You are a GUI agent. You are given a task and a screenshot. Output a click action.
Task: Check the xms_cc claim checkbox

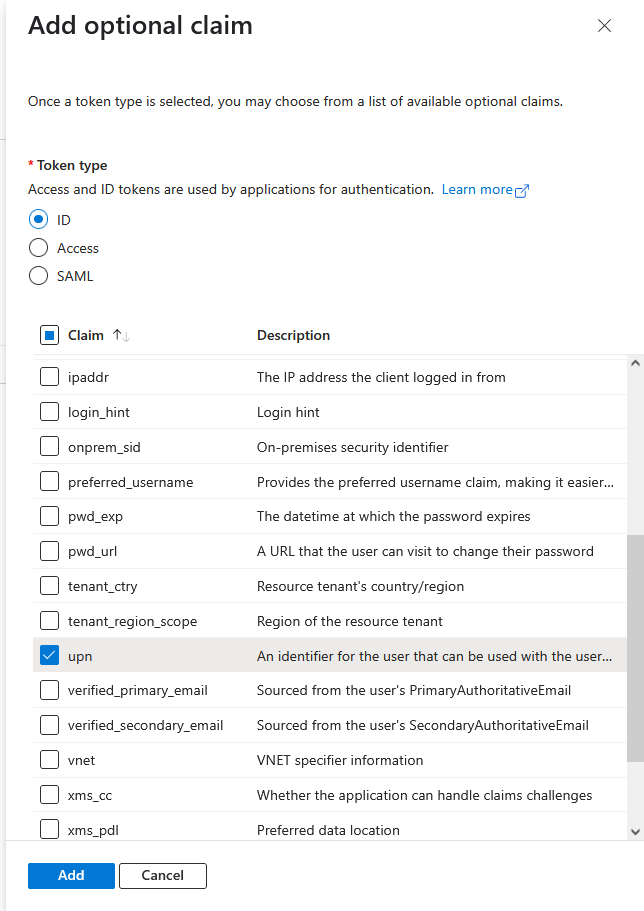49,795
